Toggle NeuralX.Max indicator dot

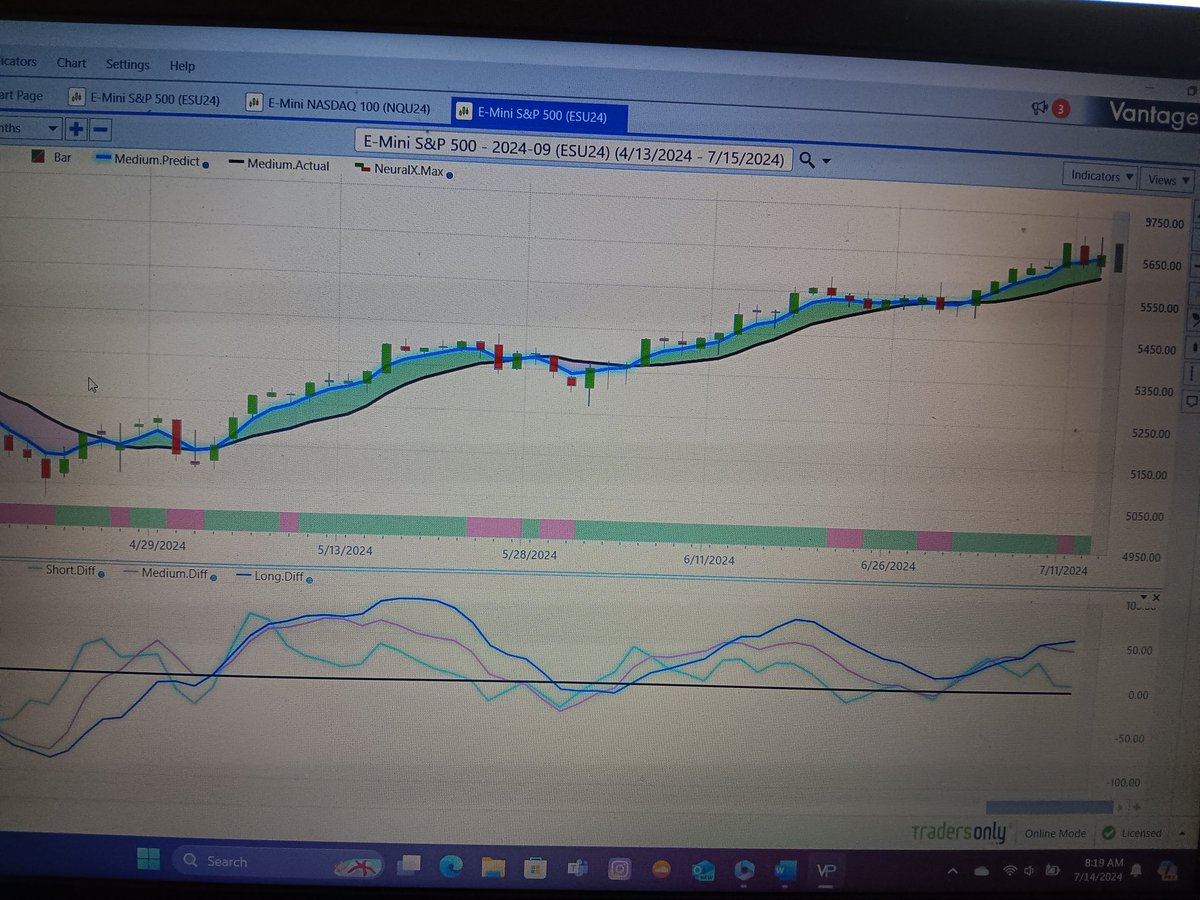point(449,175)
